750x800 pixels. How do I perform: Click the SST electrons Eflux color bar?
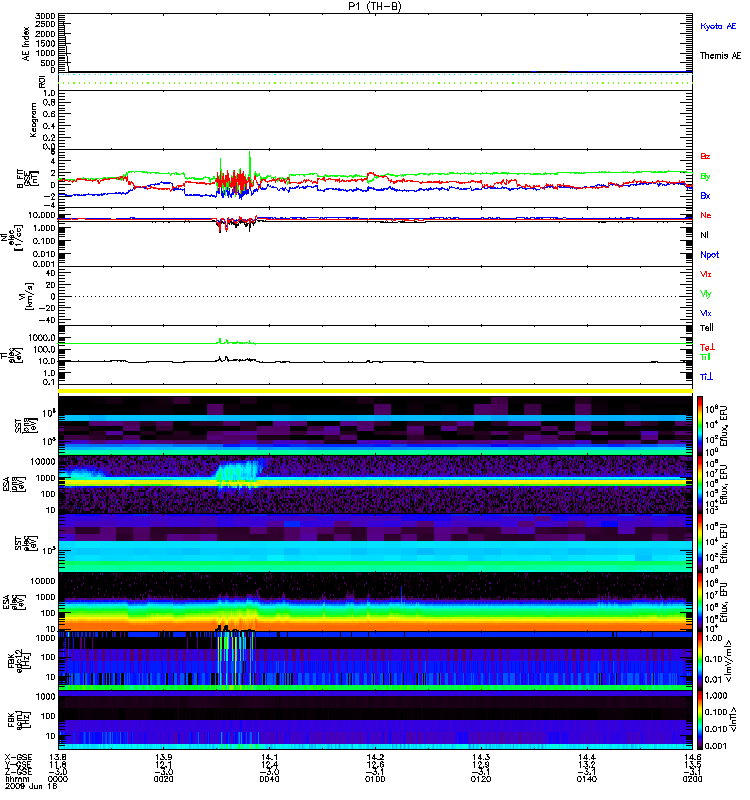[700, 543]
